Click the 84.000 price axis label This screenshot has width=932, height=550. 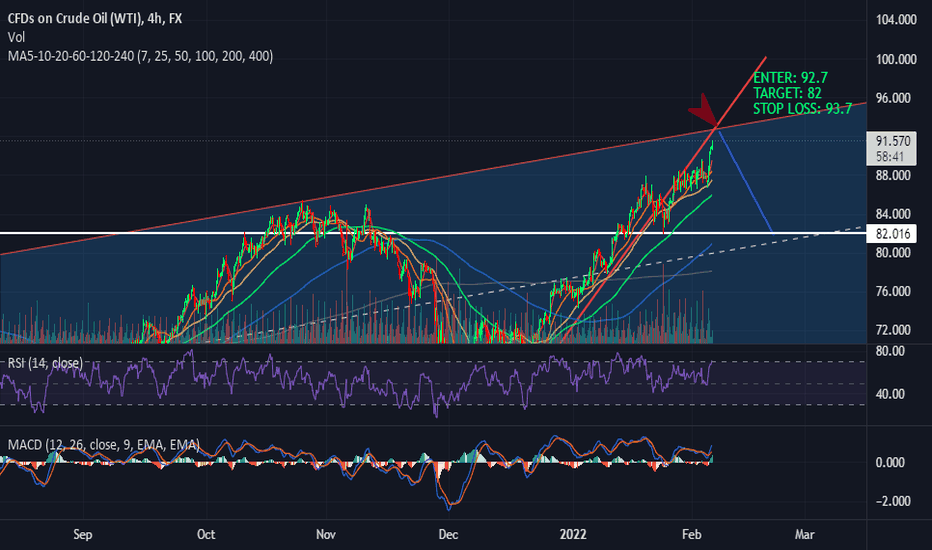click(x=893, y=214)
